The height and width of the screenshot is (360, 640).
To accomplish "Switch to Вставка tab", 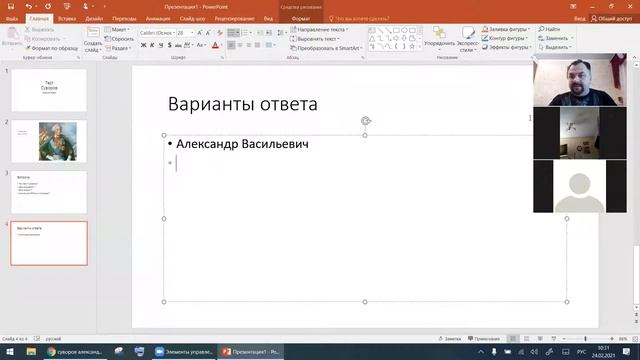I will [x=67, y=19].
